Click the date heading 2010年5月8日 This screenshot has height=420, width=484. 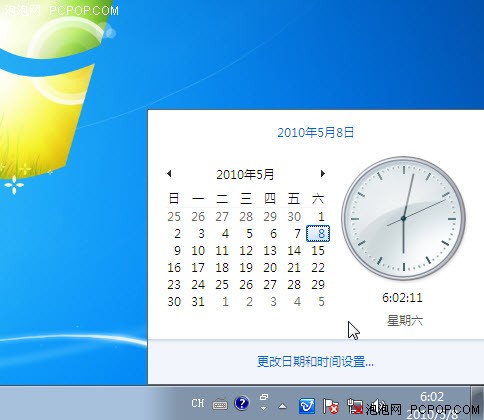316,133
